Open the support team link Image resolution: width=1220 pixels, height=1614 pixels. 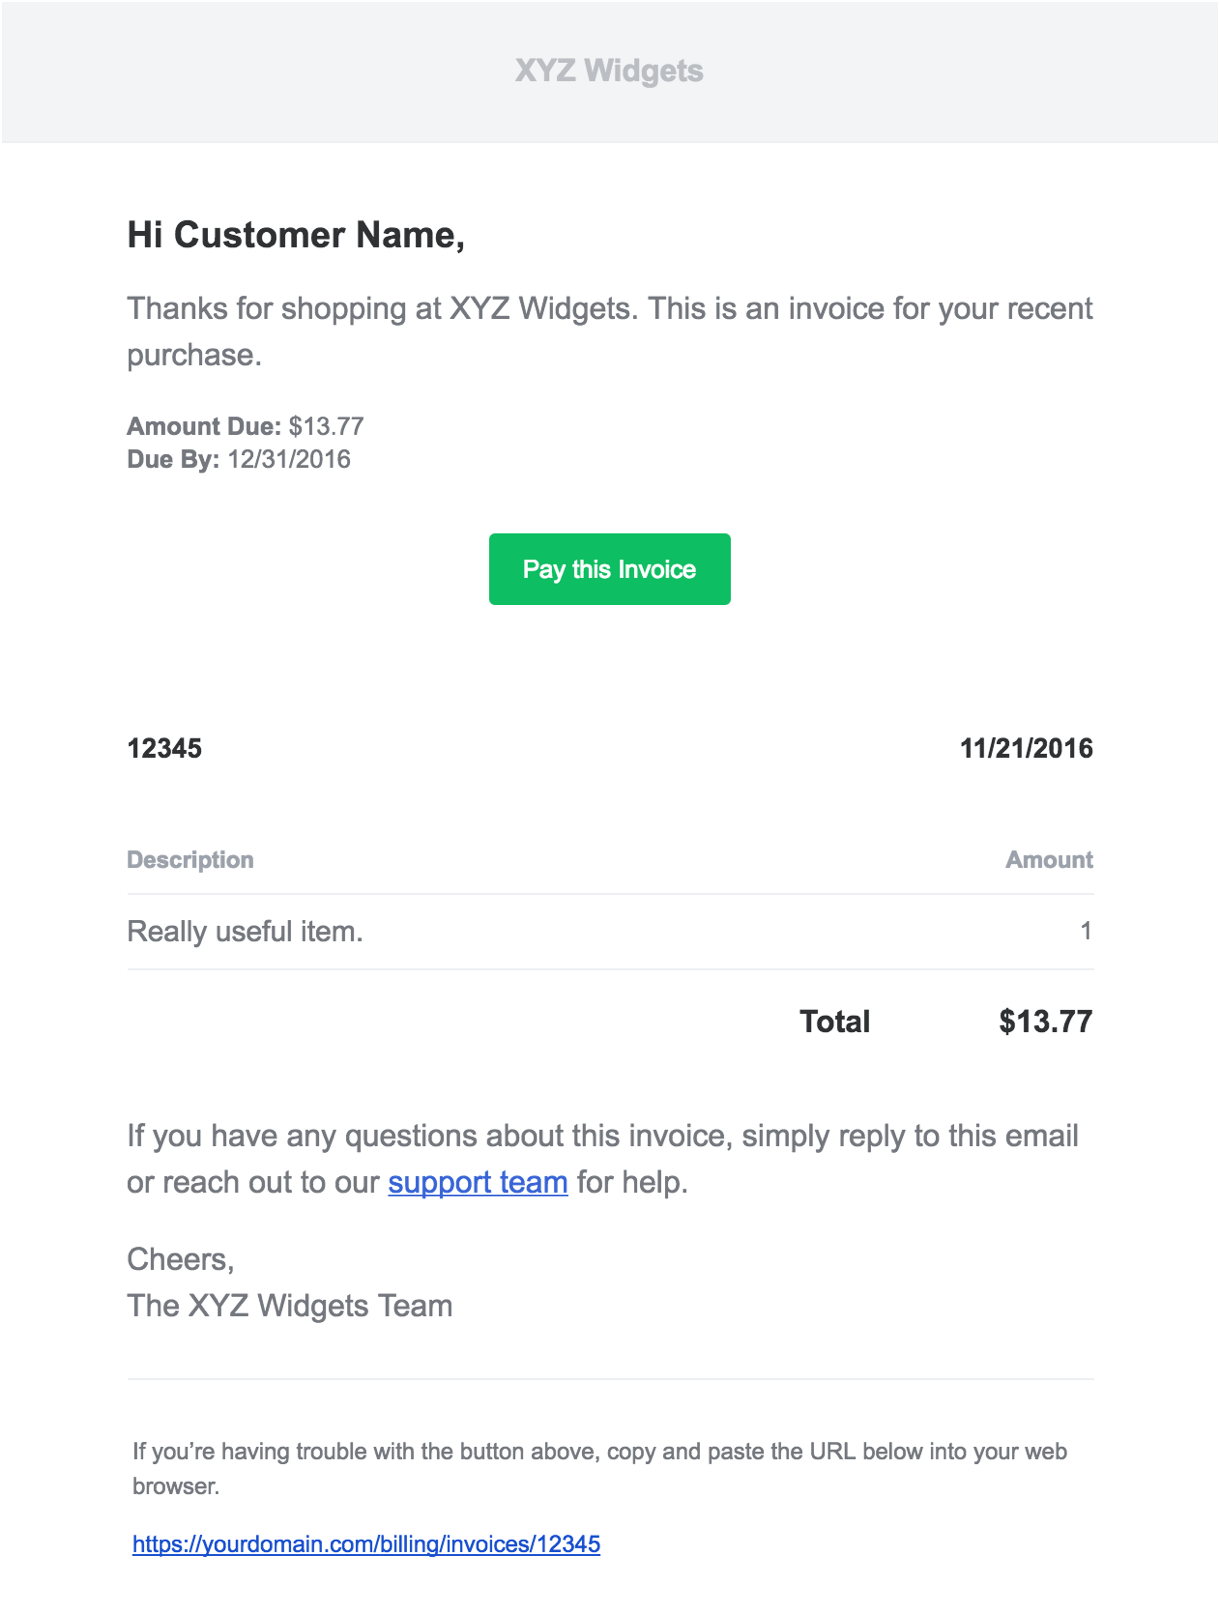[x=477, y=1182]
